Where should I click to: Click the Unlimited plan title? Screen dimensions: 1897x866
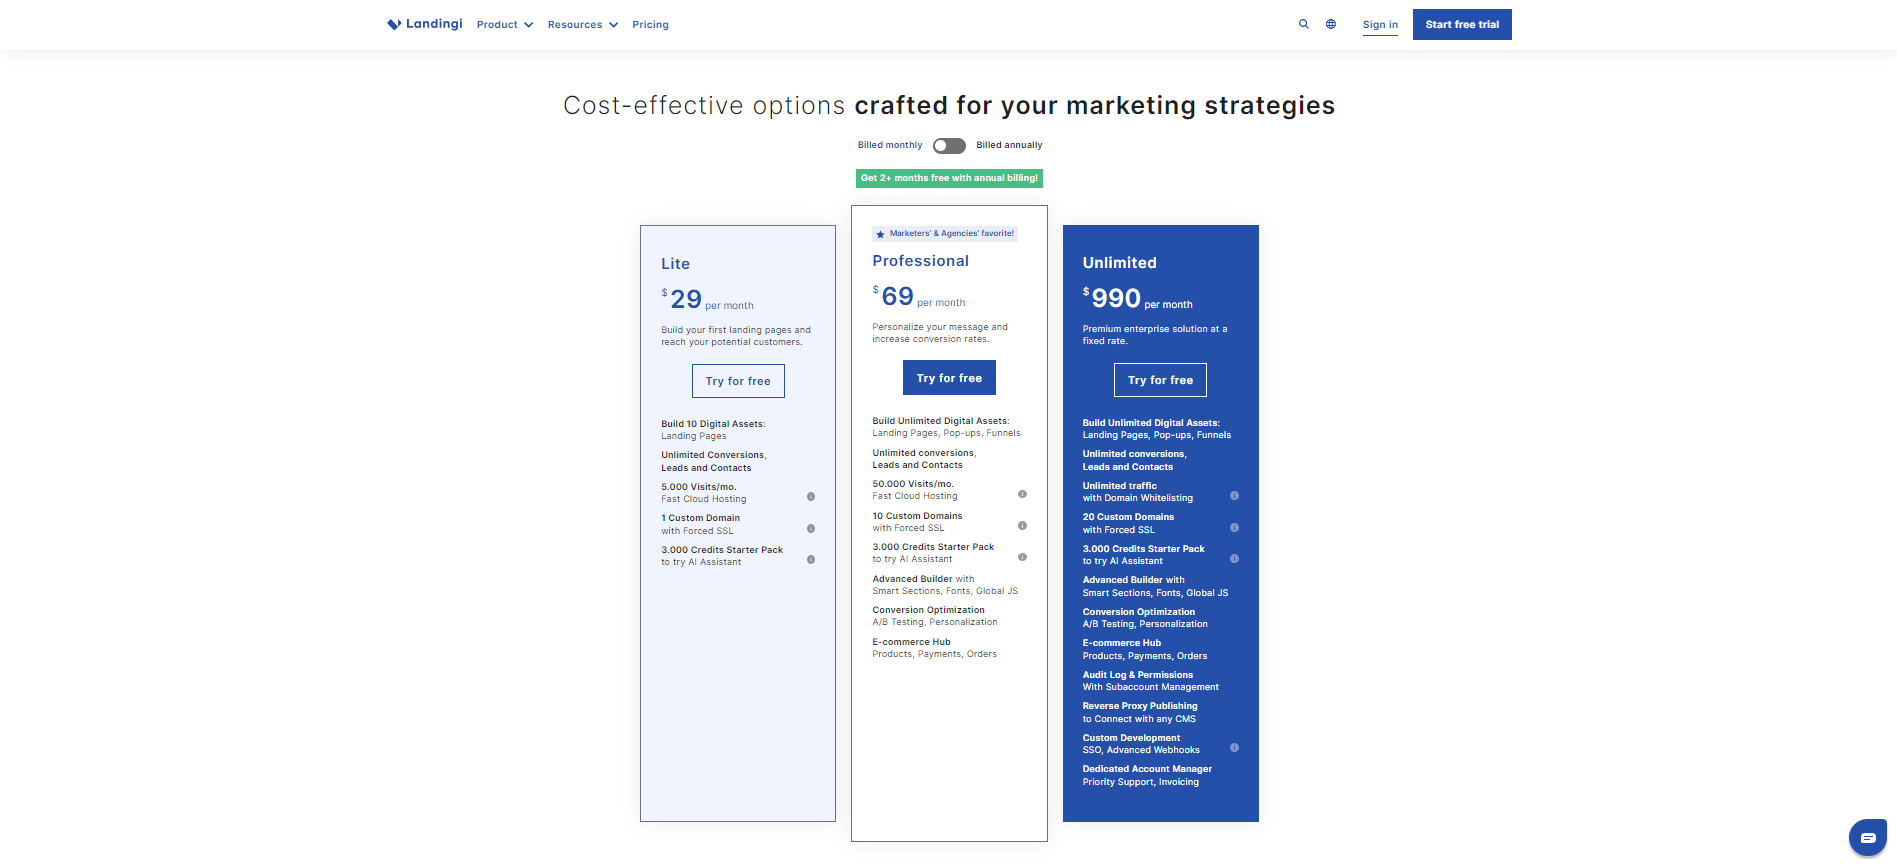(1119, 263)
